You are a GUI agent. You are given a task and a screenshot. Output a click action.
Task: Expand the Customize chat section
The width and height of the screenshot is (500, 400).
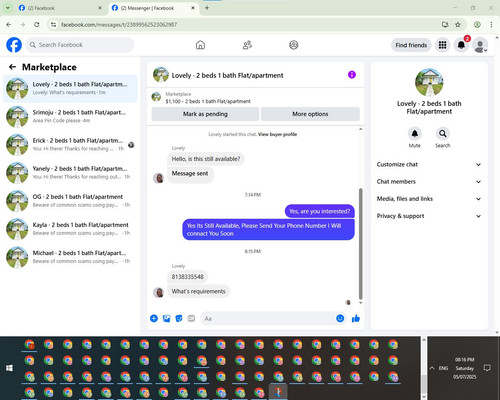pyautogui.click(x=429, y=164)
